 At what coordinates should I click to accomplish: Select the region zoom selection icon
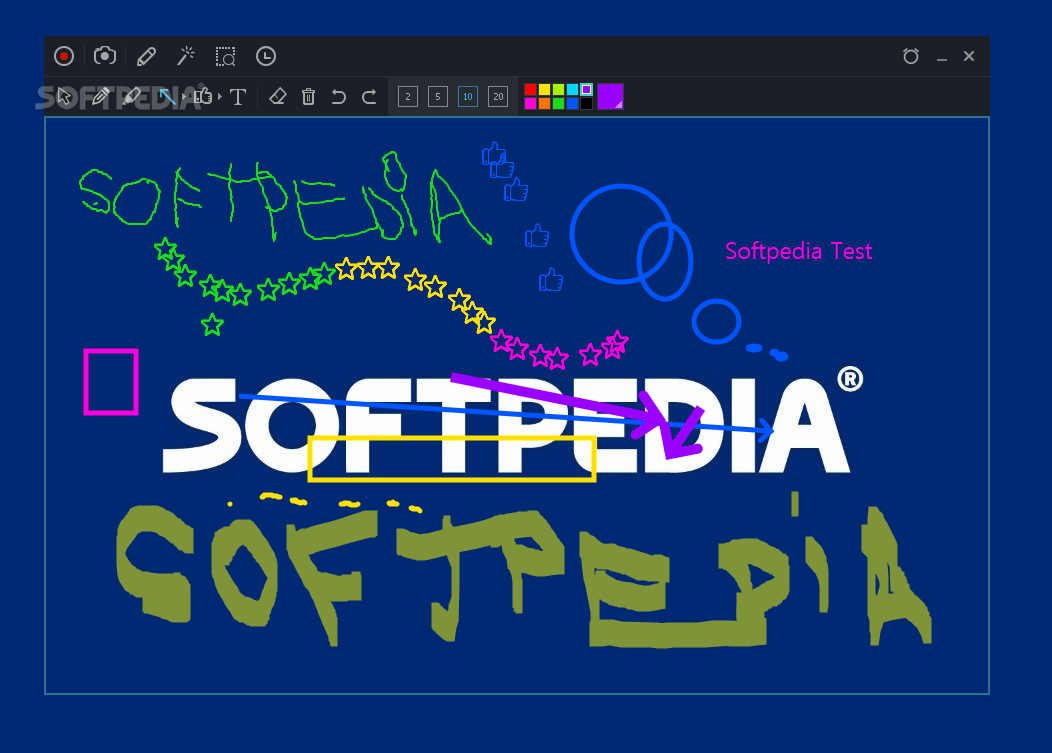tap(225, 56)
